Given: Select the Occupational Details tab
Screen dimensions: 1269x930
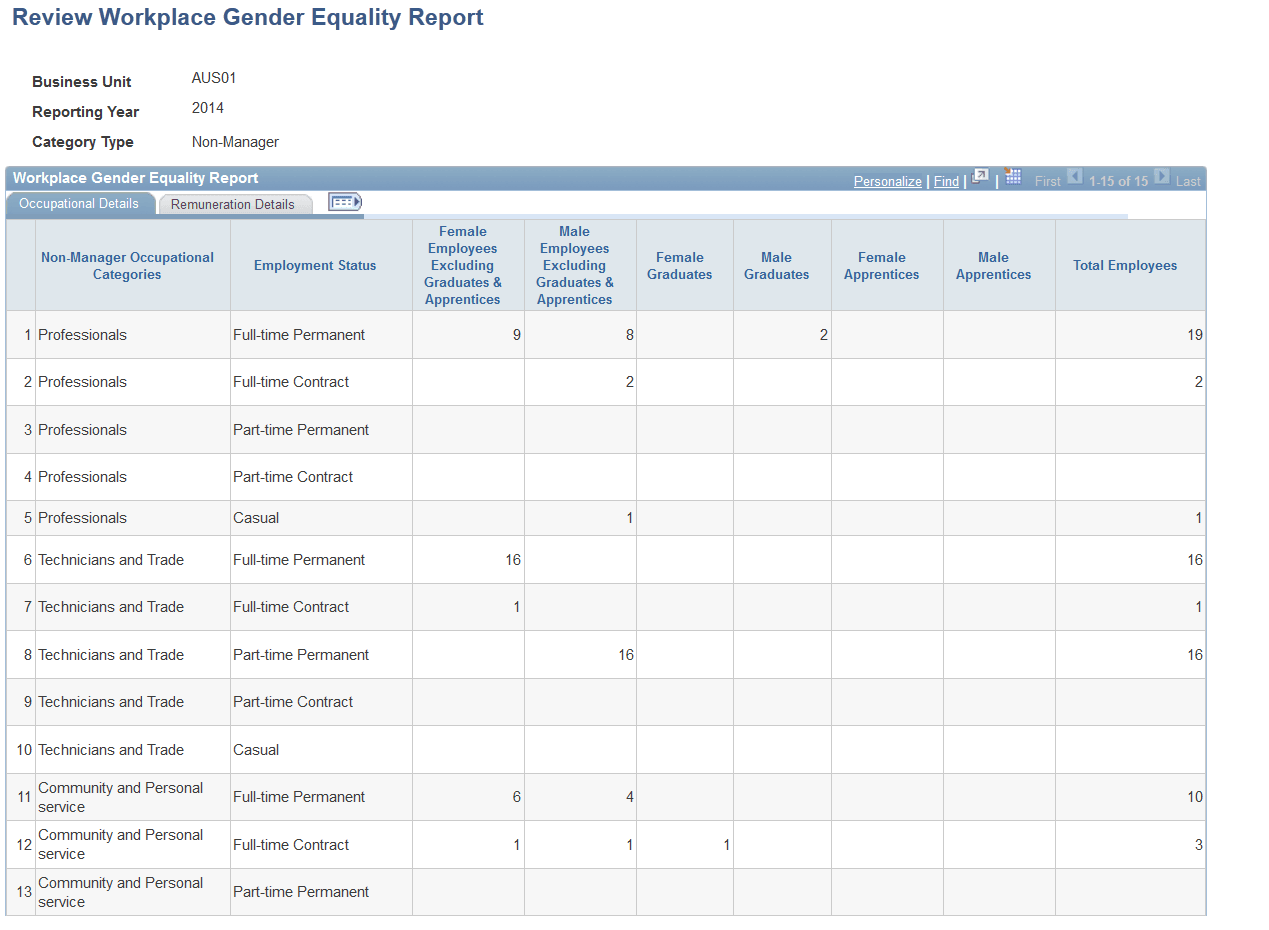Looking at the screenshot, I should point(79,203).
